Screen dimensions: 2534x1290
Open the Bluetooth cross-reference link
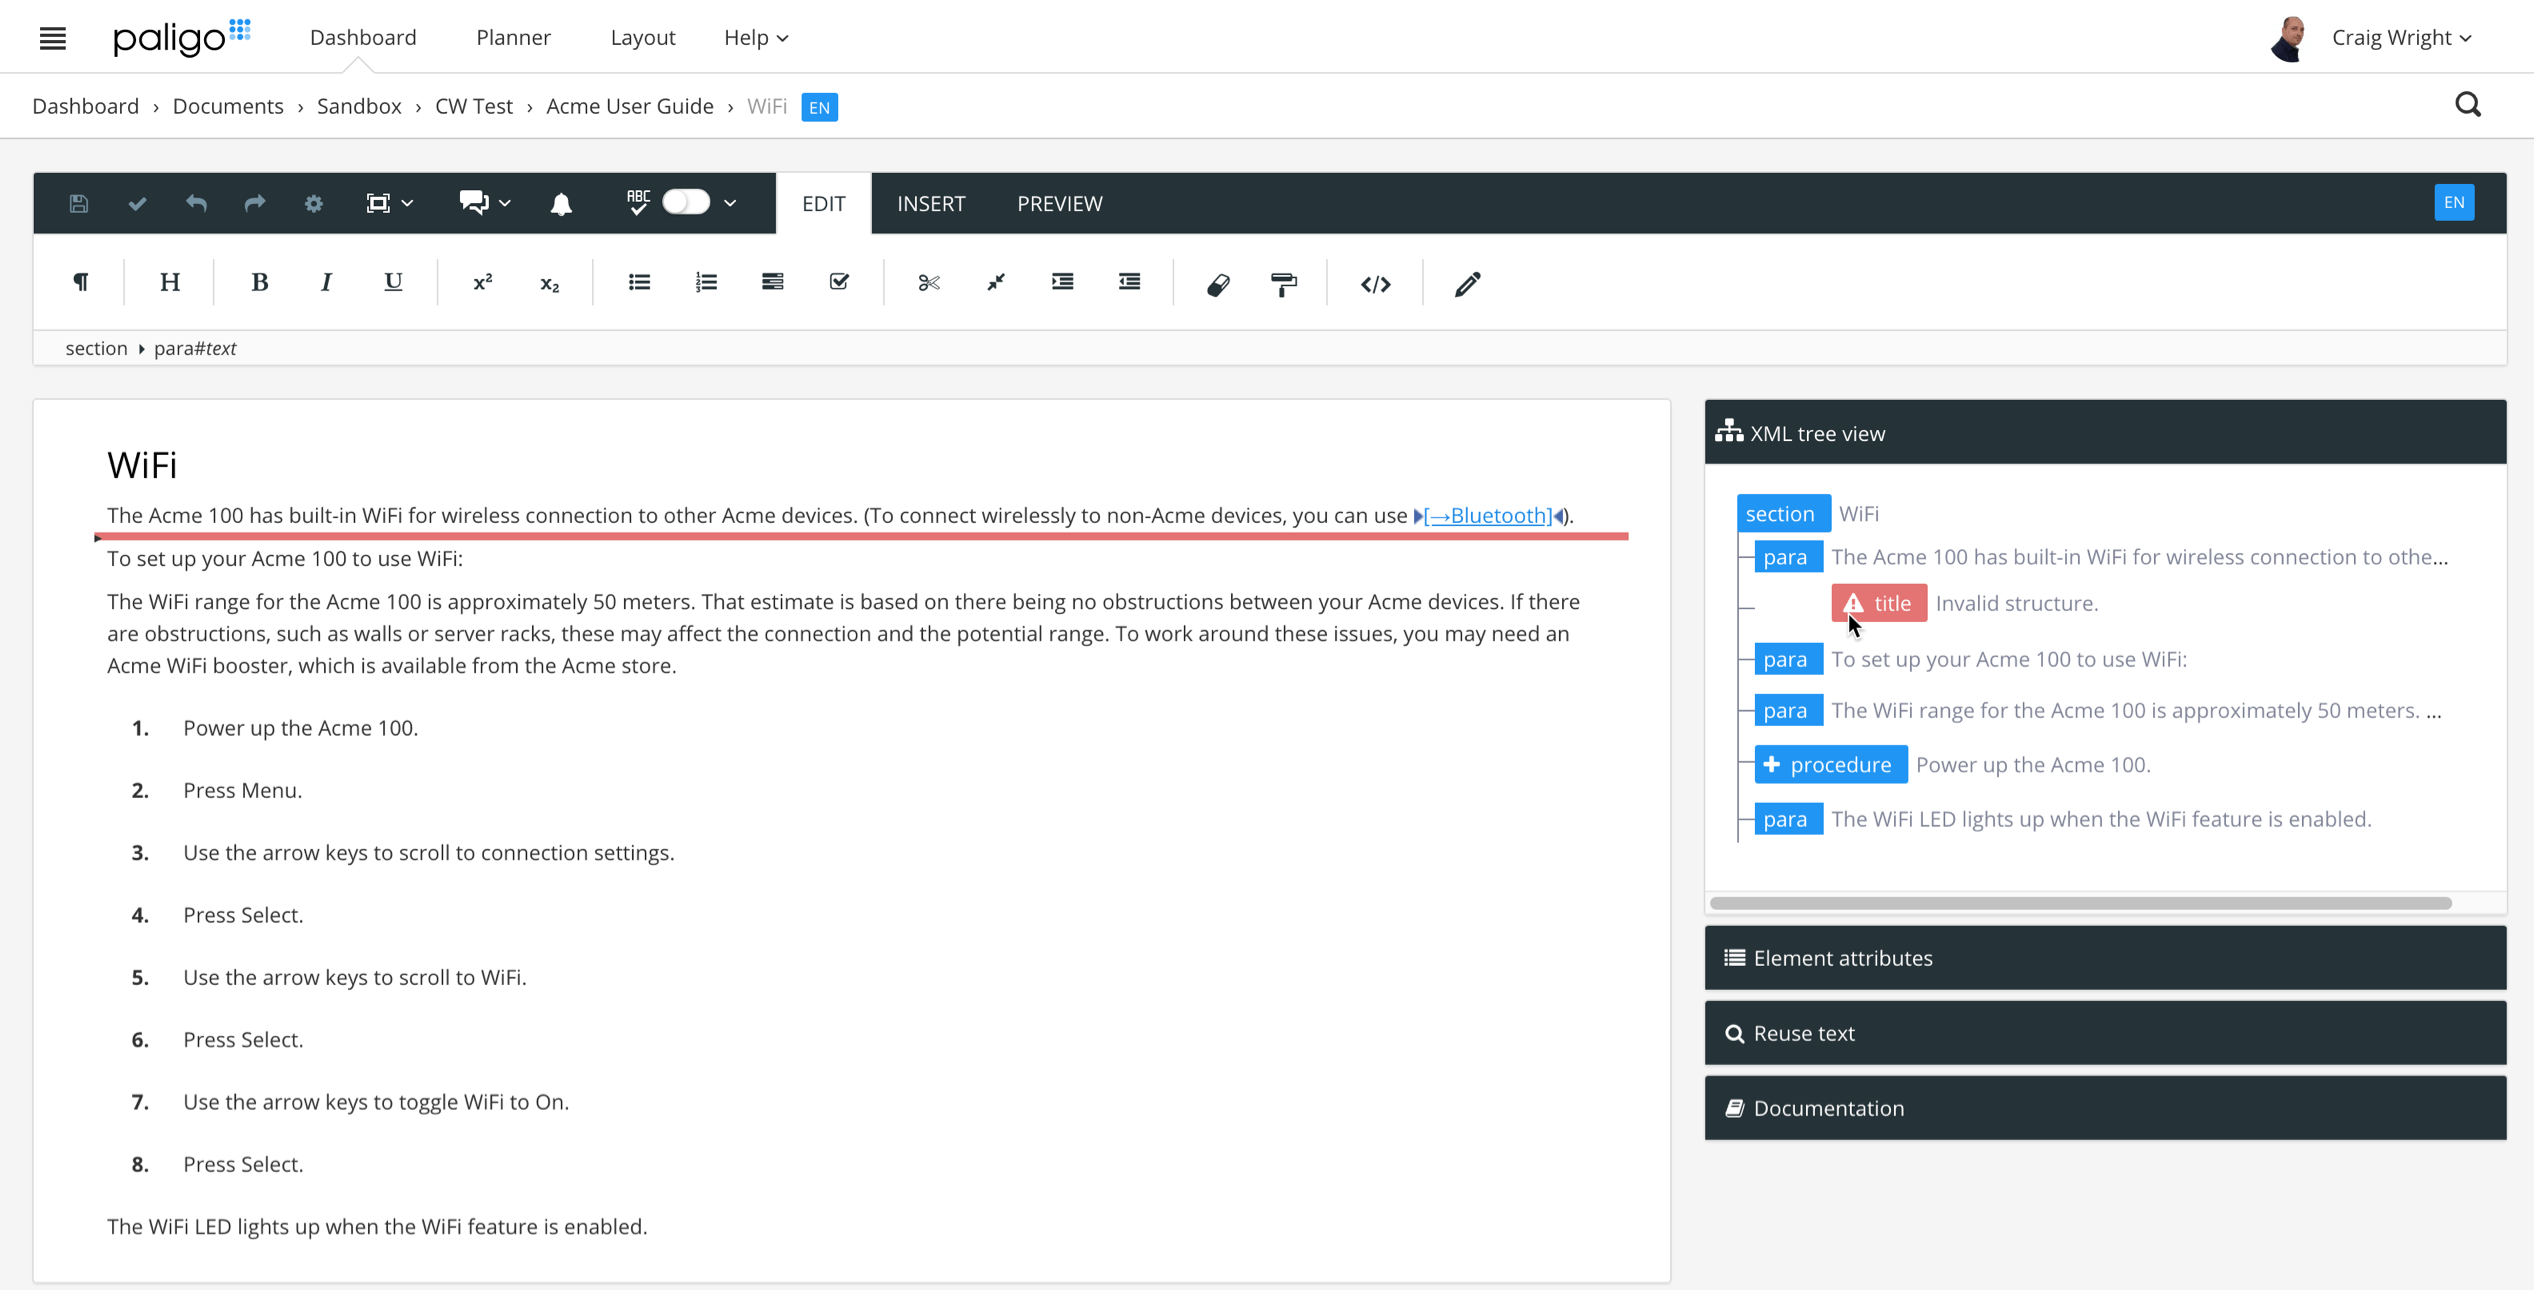[1487, 515]
